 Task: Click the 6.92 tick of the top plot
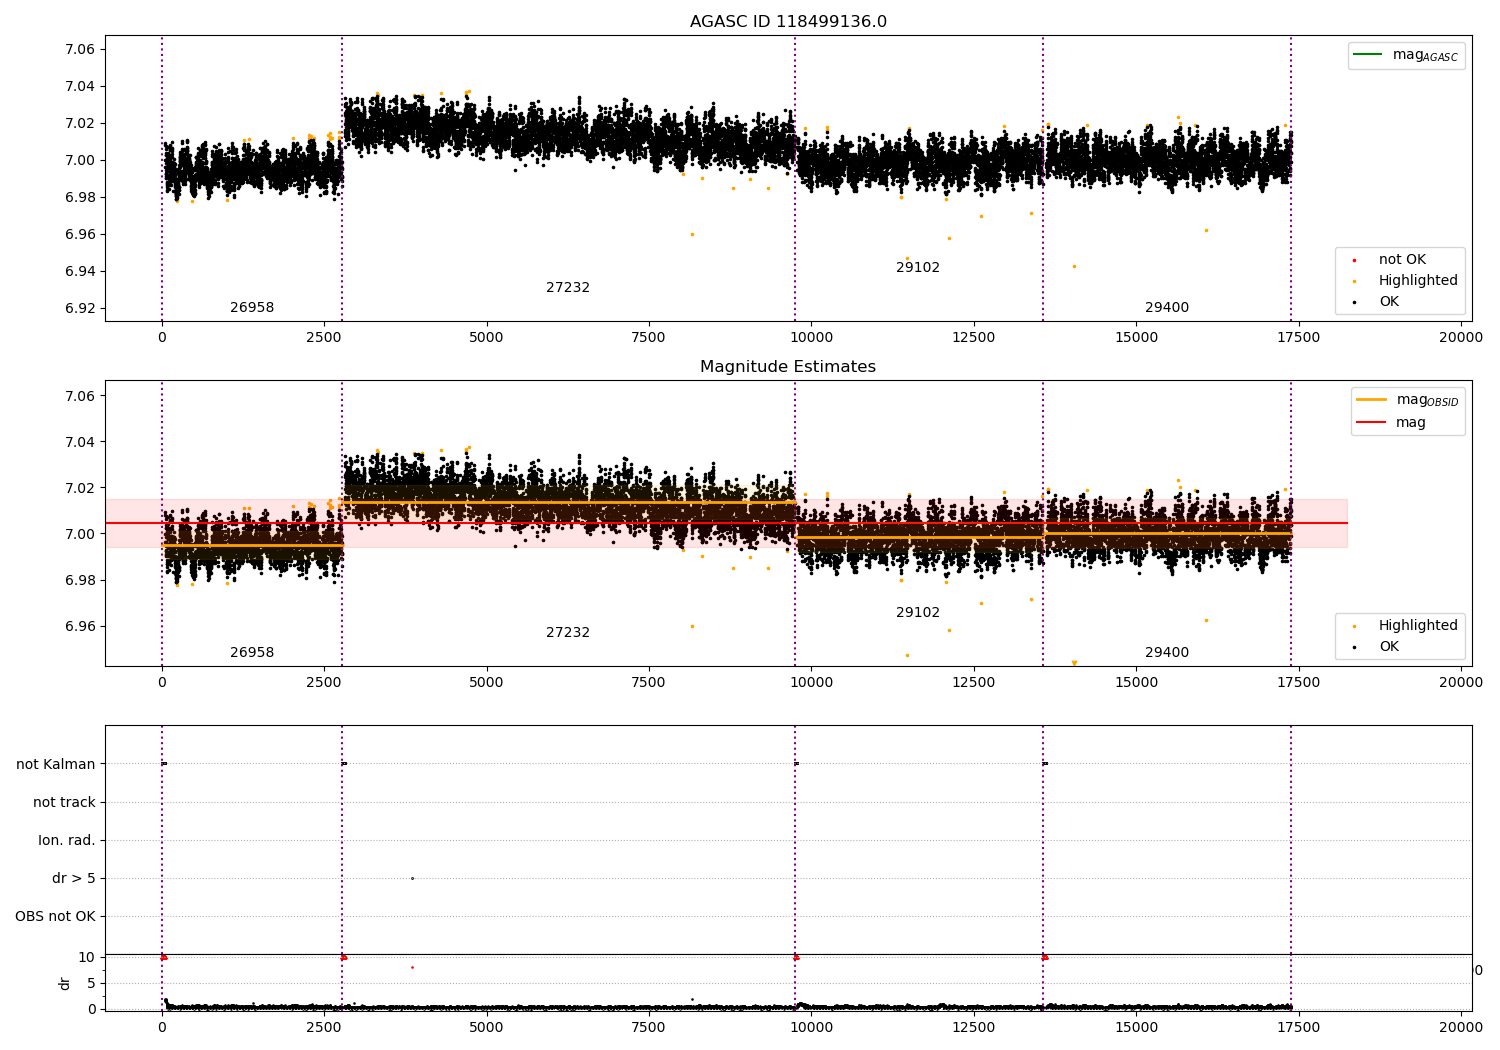pyautogui.click(x=81, y=308)
